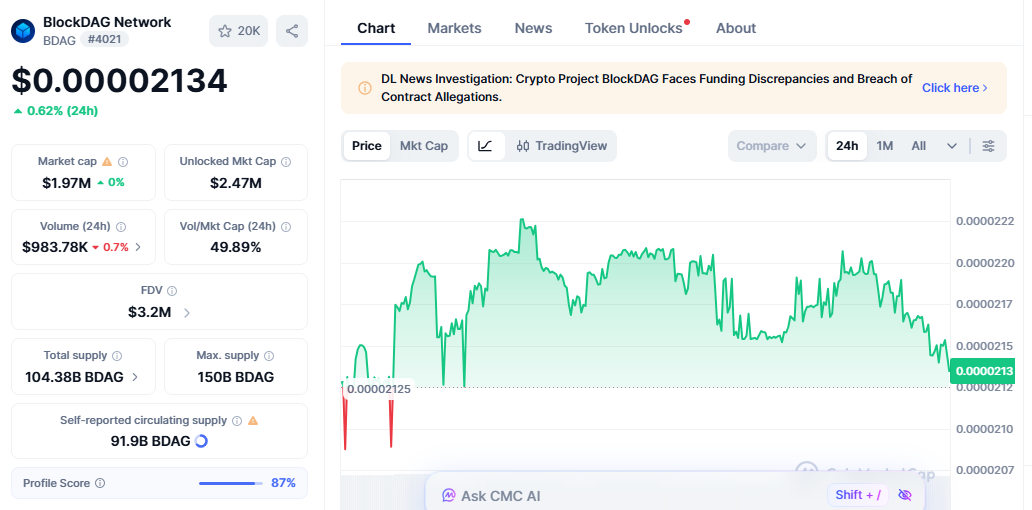Open Market cap info icon
Viewport: 1032px width, 510px height.
pyautogui.click(x=123, y=161)
